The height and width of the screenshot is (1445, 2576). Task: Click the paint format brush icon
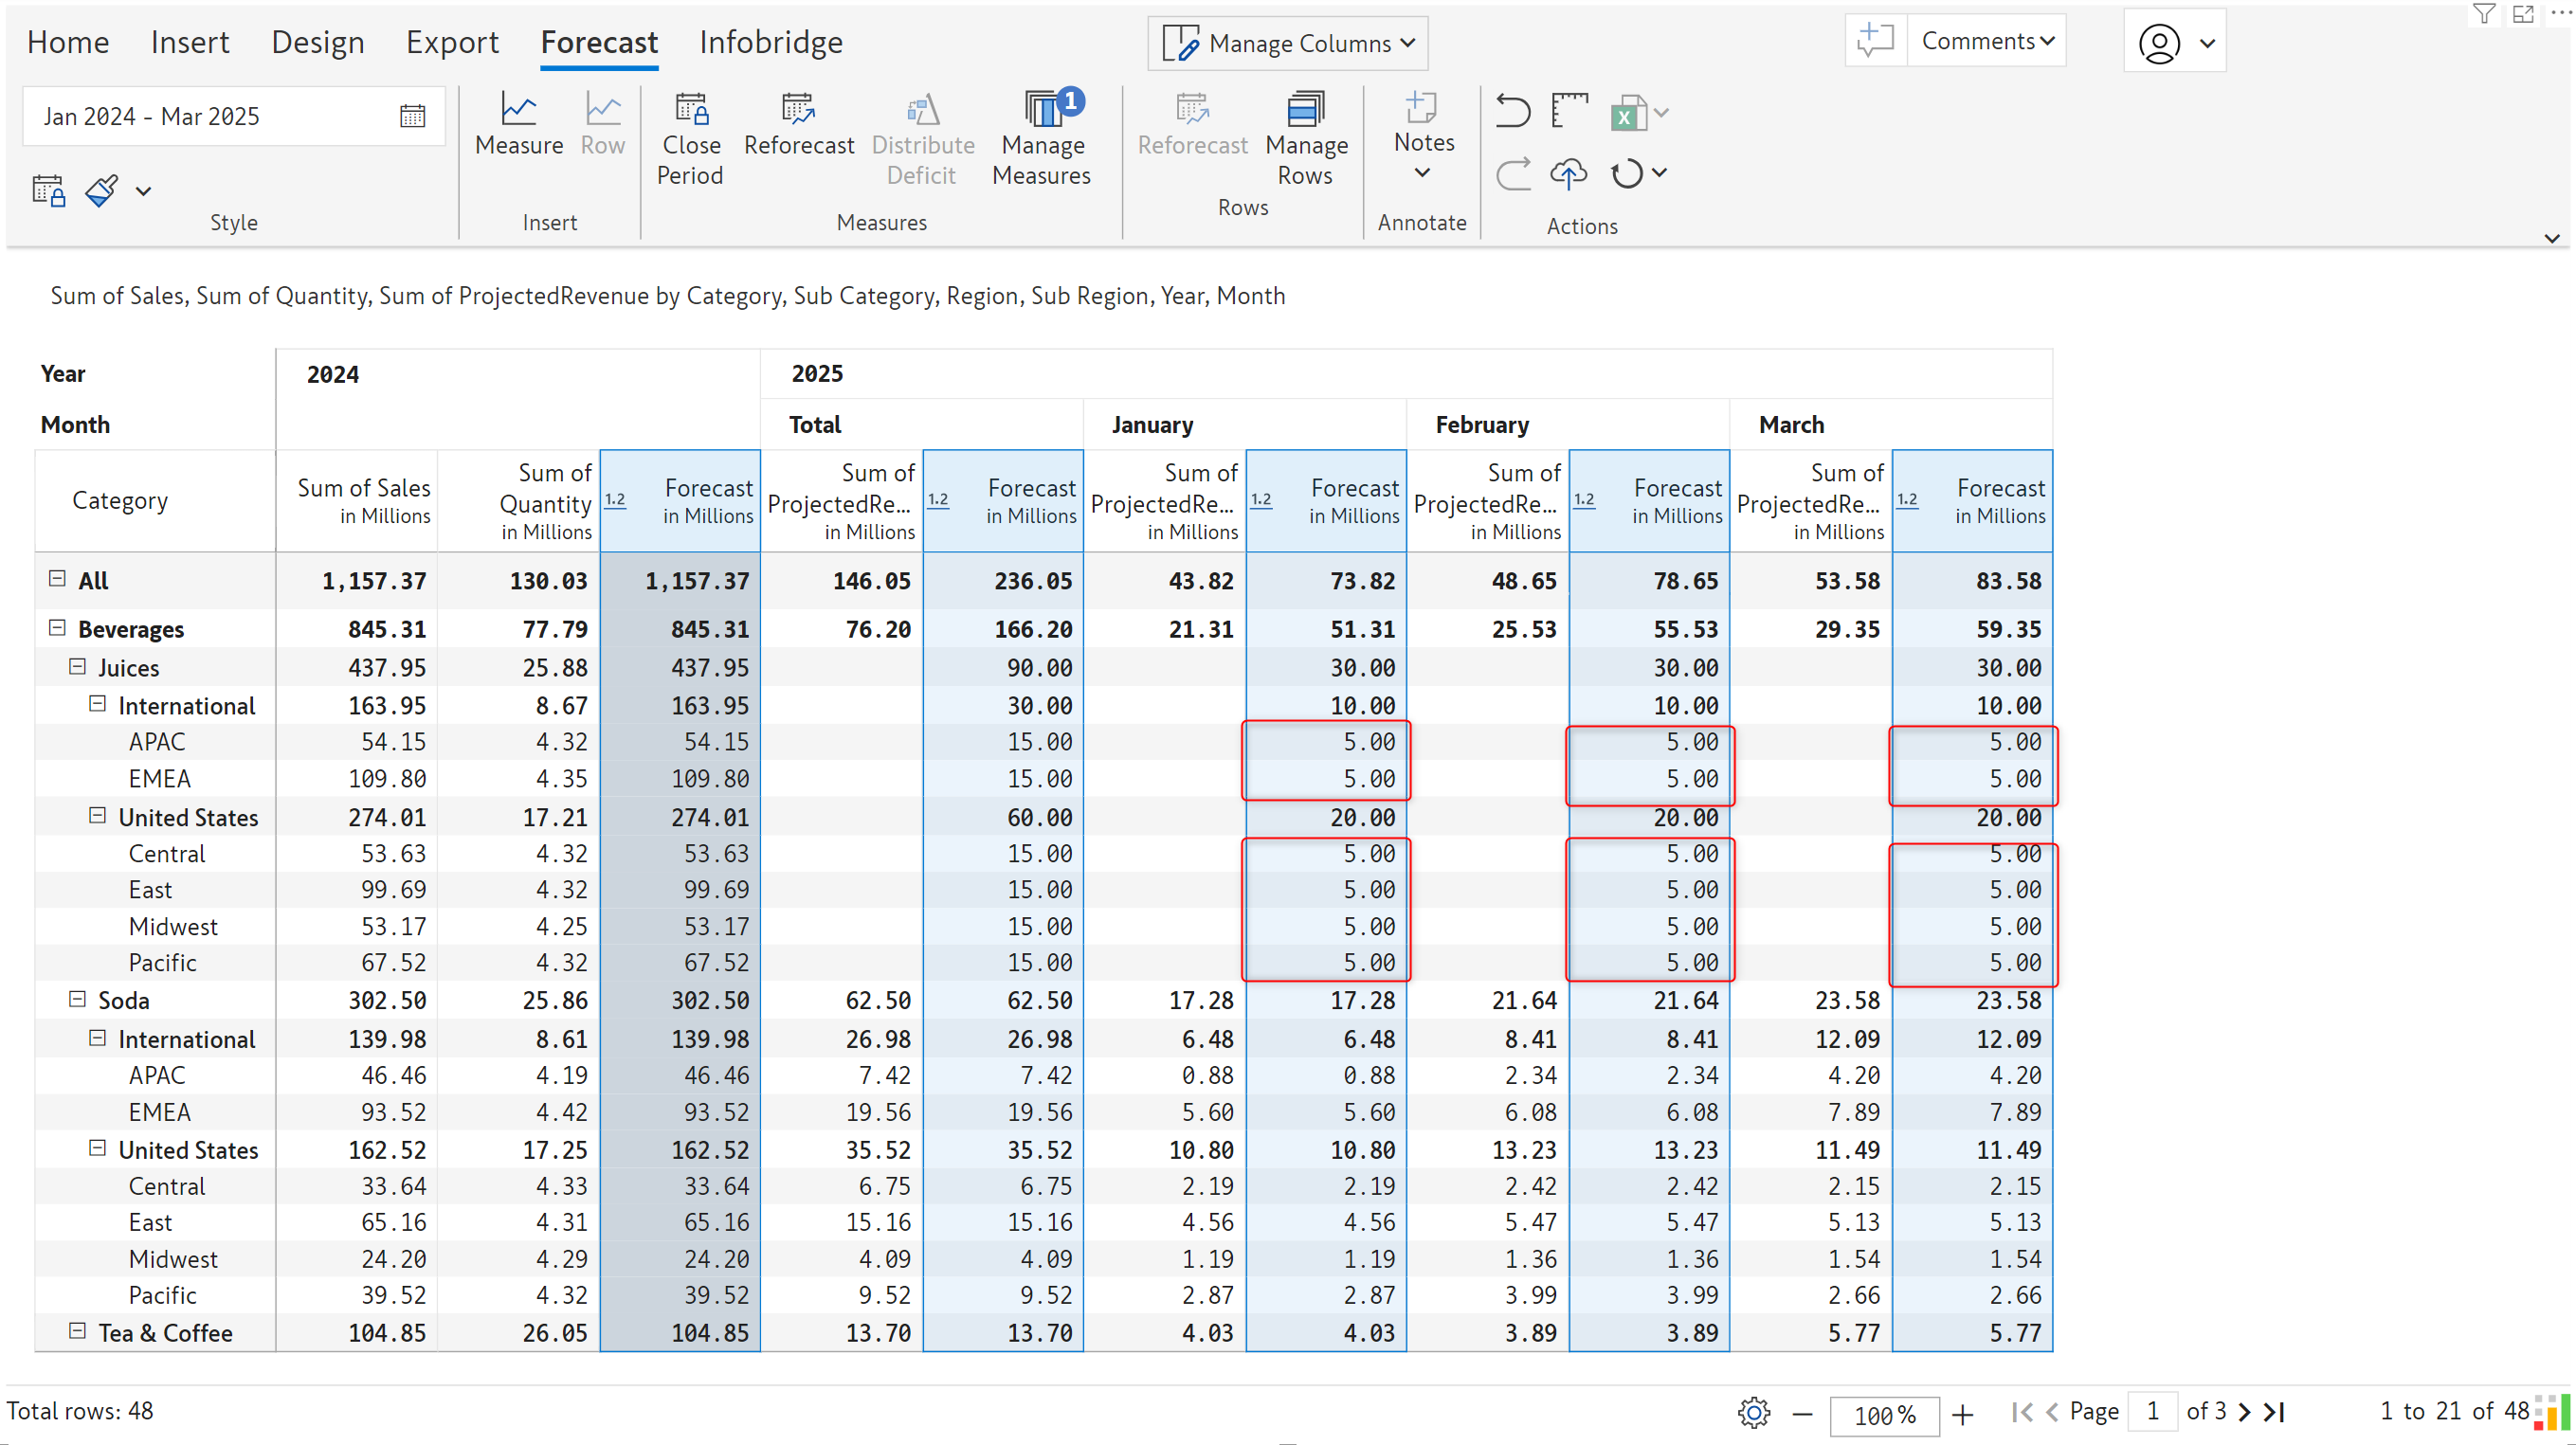click(101, 190)
